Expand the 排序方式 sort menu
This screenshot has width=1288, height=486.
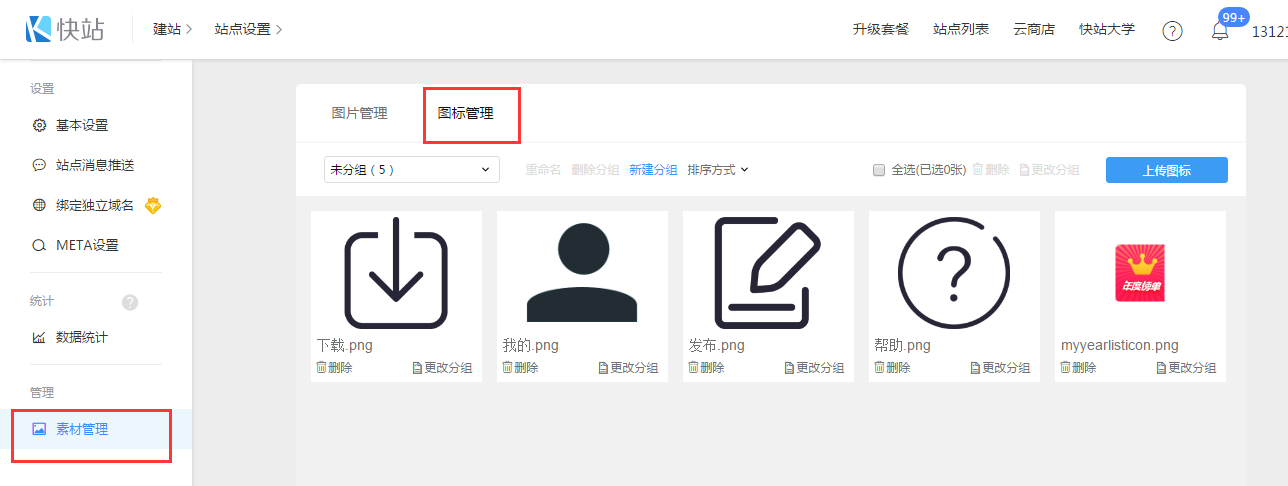pyautogui.click(x=718, y=170)
